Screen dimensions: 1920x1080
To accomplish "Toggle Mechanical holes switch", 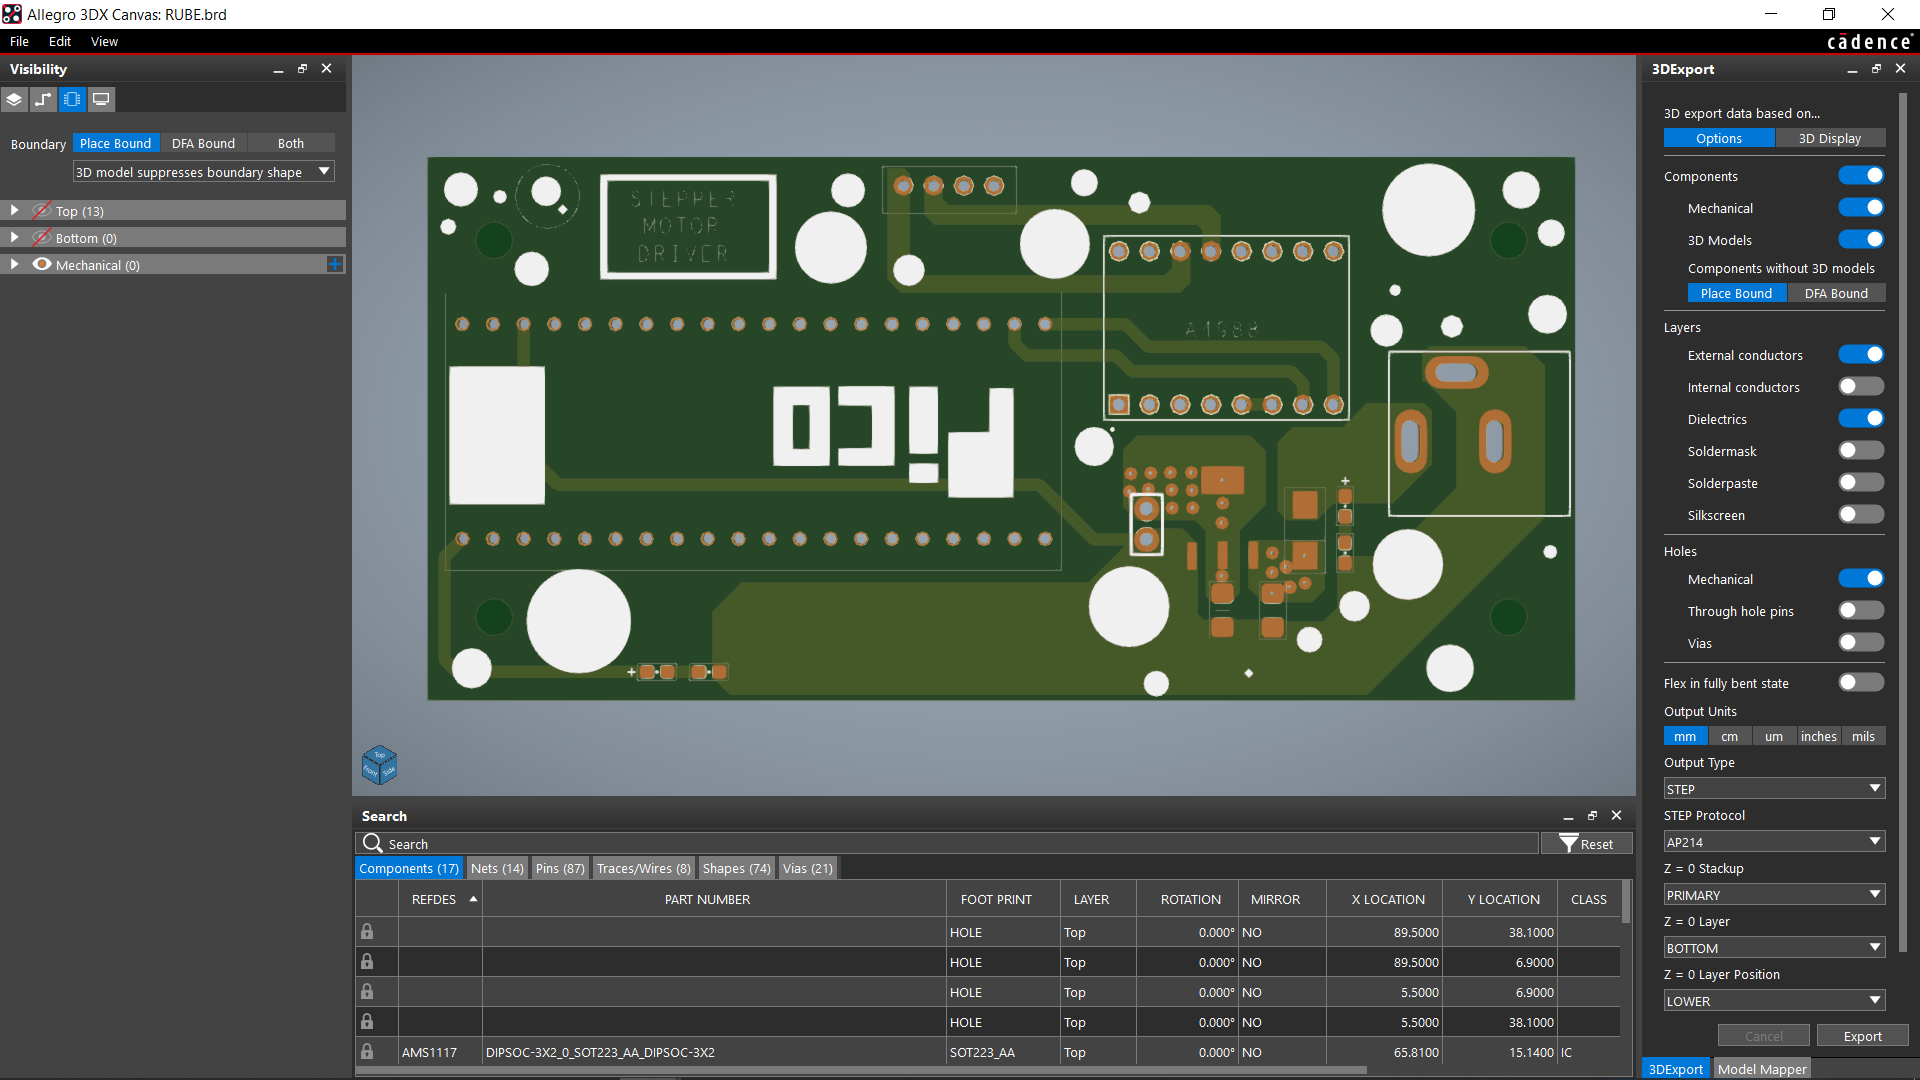I will [x=1861, y=579].
